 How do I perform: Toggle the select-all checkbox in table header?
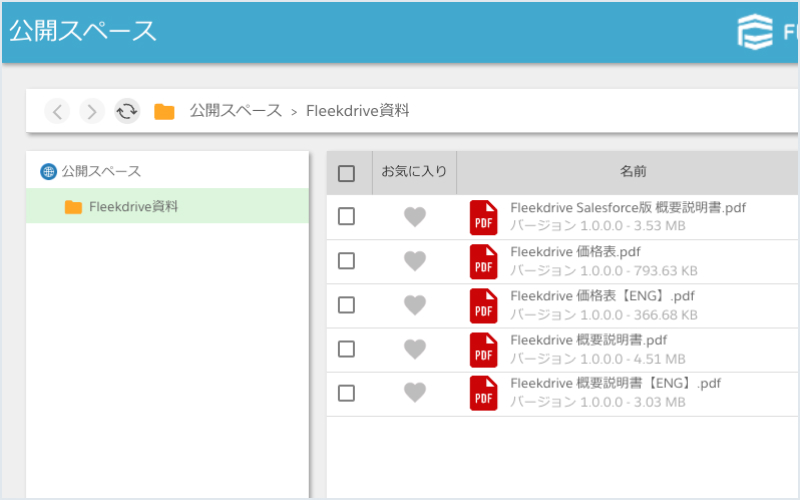point(346,173)
